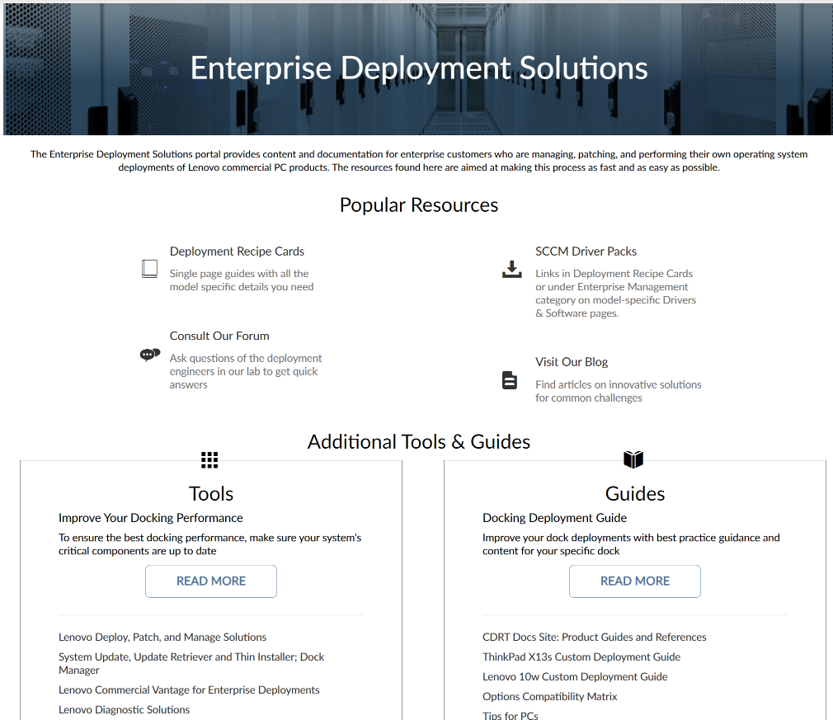Open CDRT Docs Site: Product Guides and References
The height and width of the screenshot is (720, 833).
594,637
